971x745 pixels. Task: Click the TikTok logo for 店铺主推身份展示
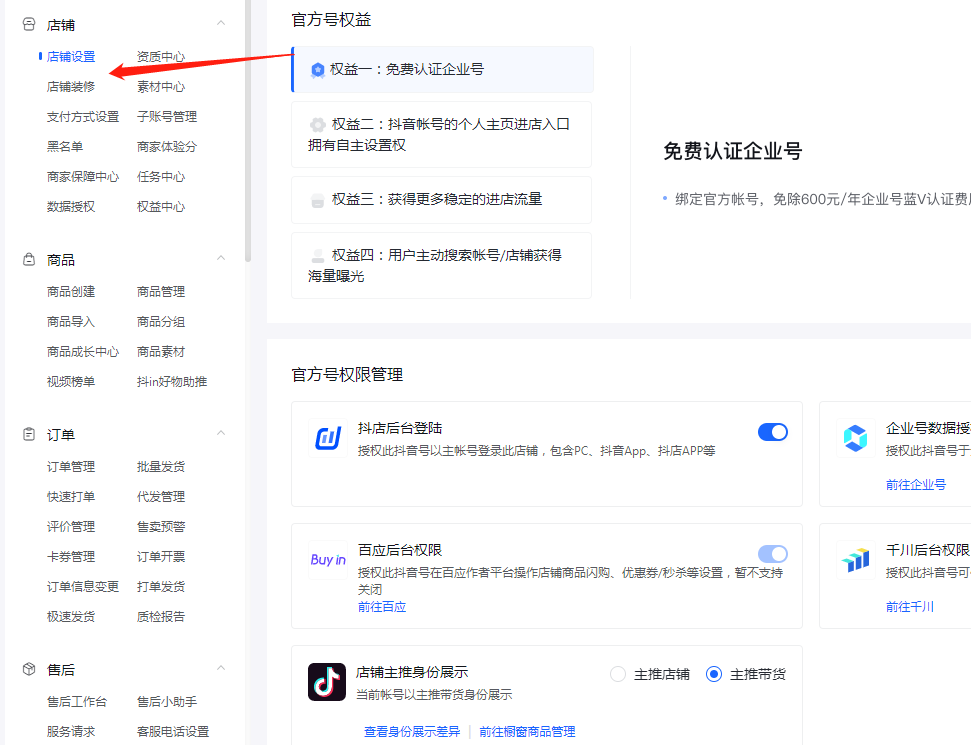327,682
